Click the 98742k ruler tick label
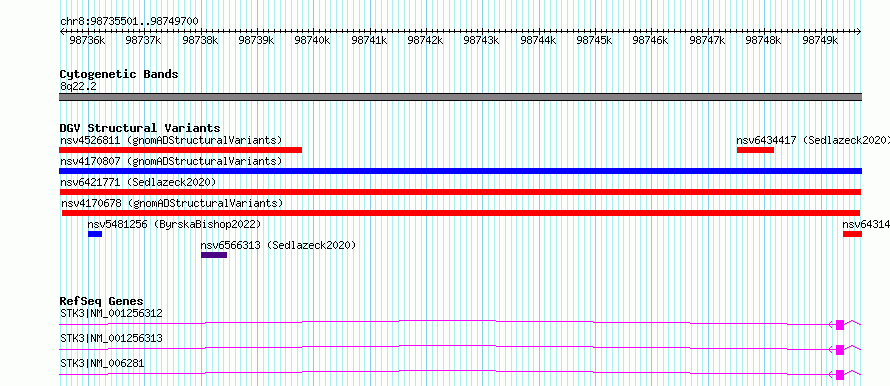The image size is (890, 386). [x=426, y=40]
